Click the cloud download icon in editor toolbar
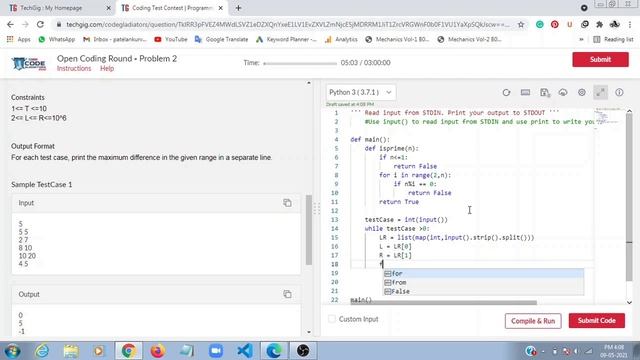This screenshot has width=640, height=360. [563, 93]
